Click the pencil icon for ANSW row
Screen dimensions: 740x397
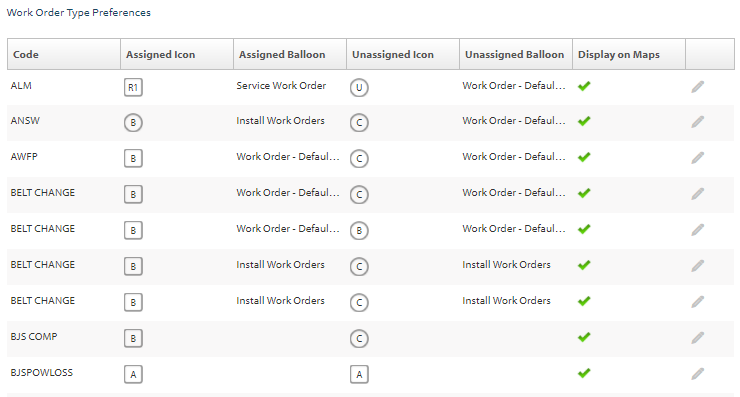[x=698, y=122]
